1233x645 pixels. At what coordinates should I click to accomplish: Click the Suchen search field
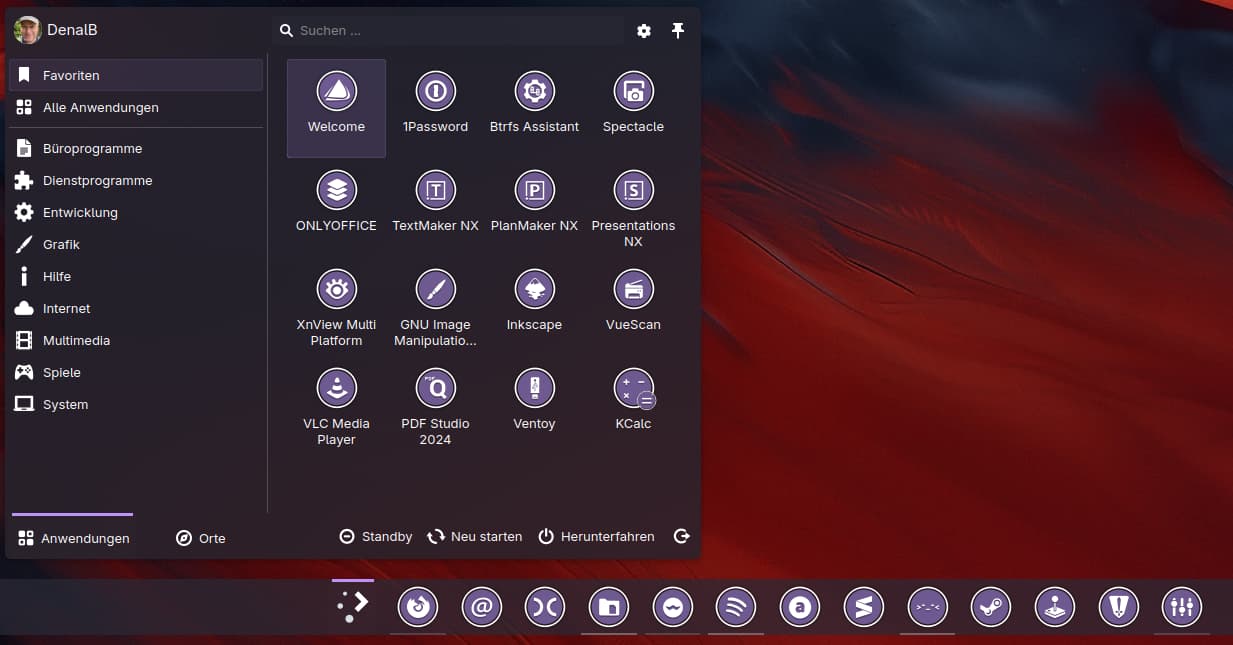click(x=450, y=31)
